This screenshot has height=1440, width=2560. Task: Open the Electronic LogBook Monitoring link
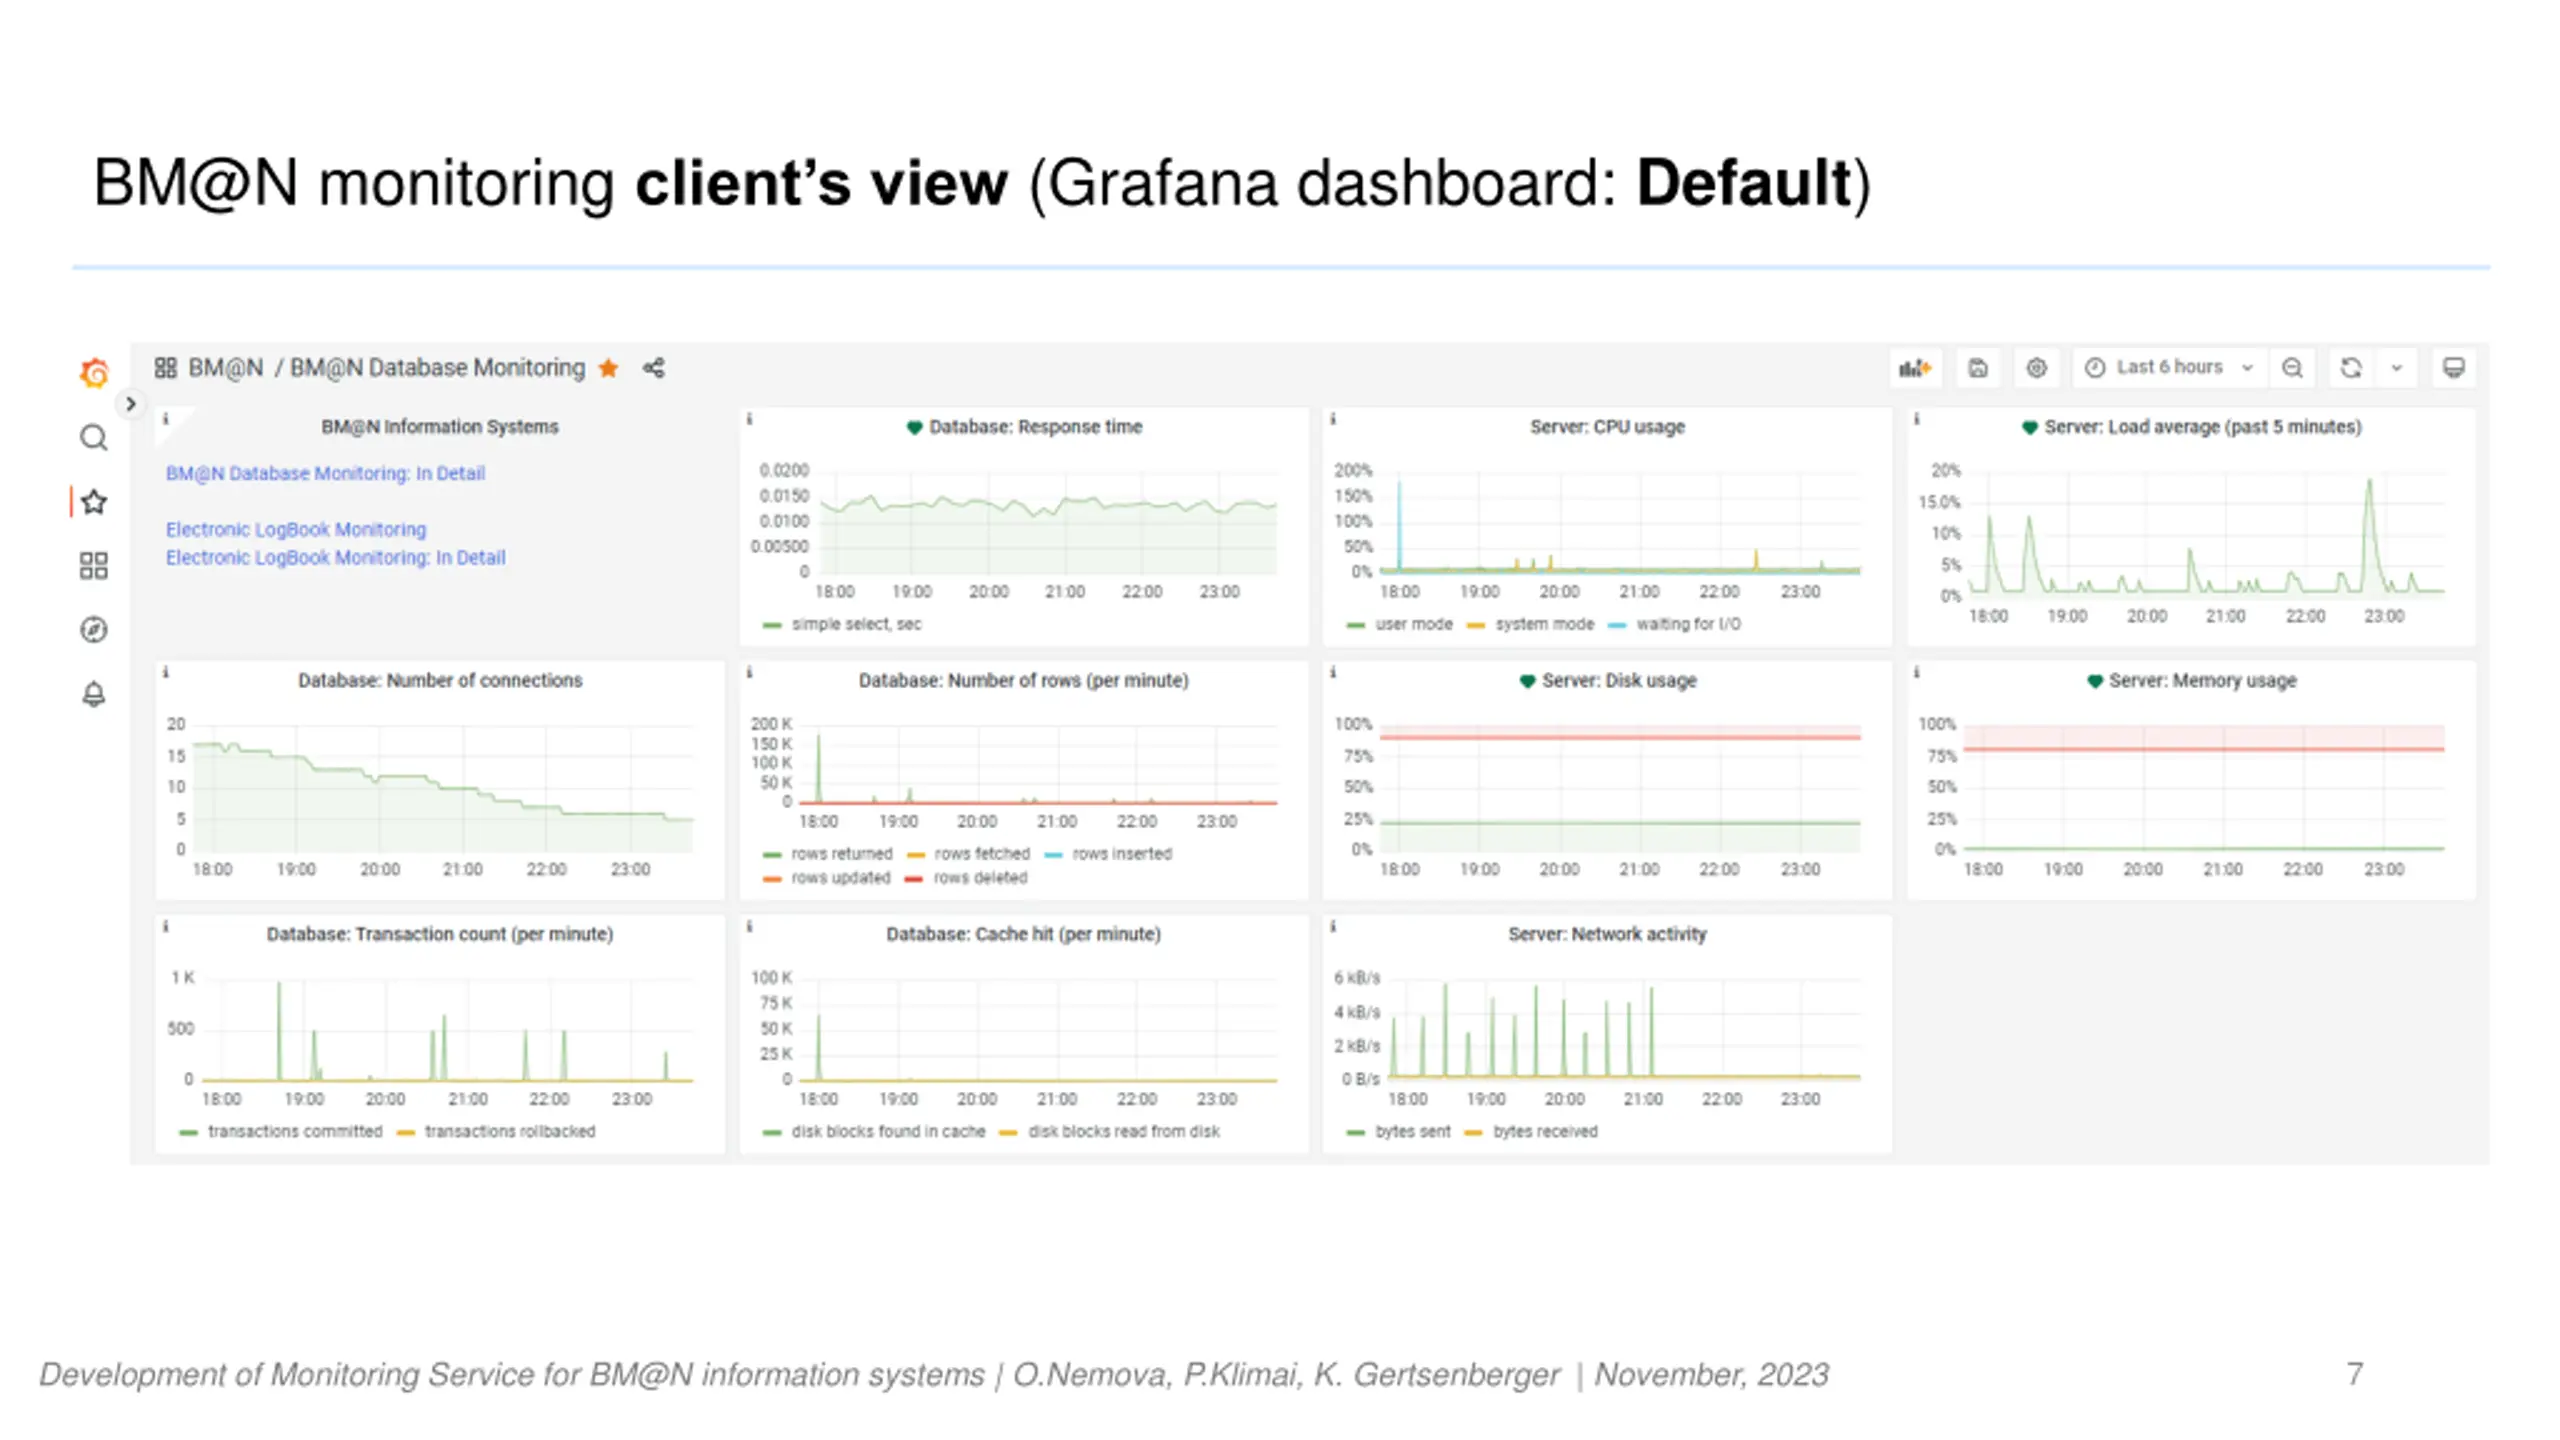click(x=296, y=529)
